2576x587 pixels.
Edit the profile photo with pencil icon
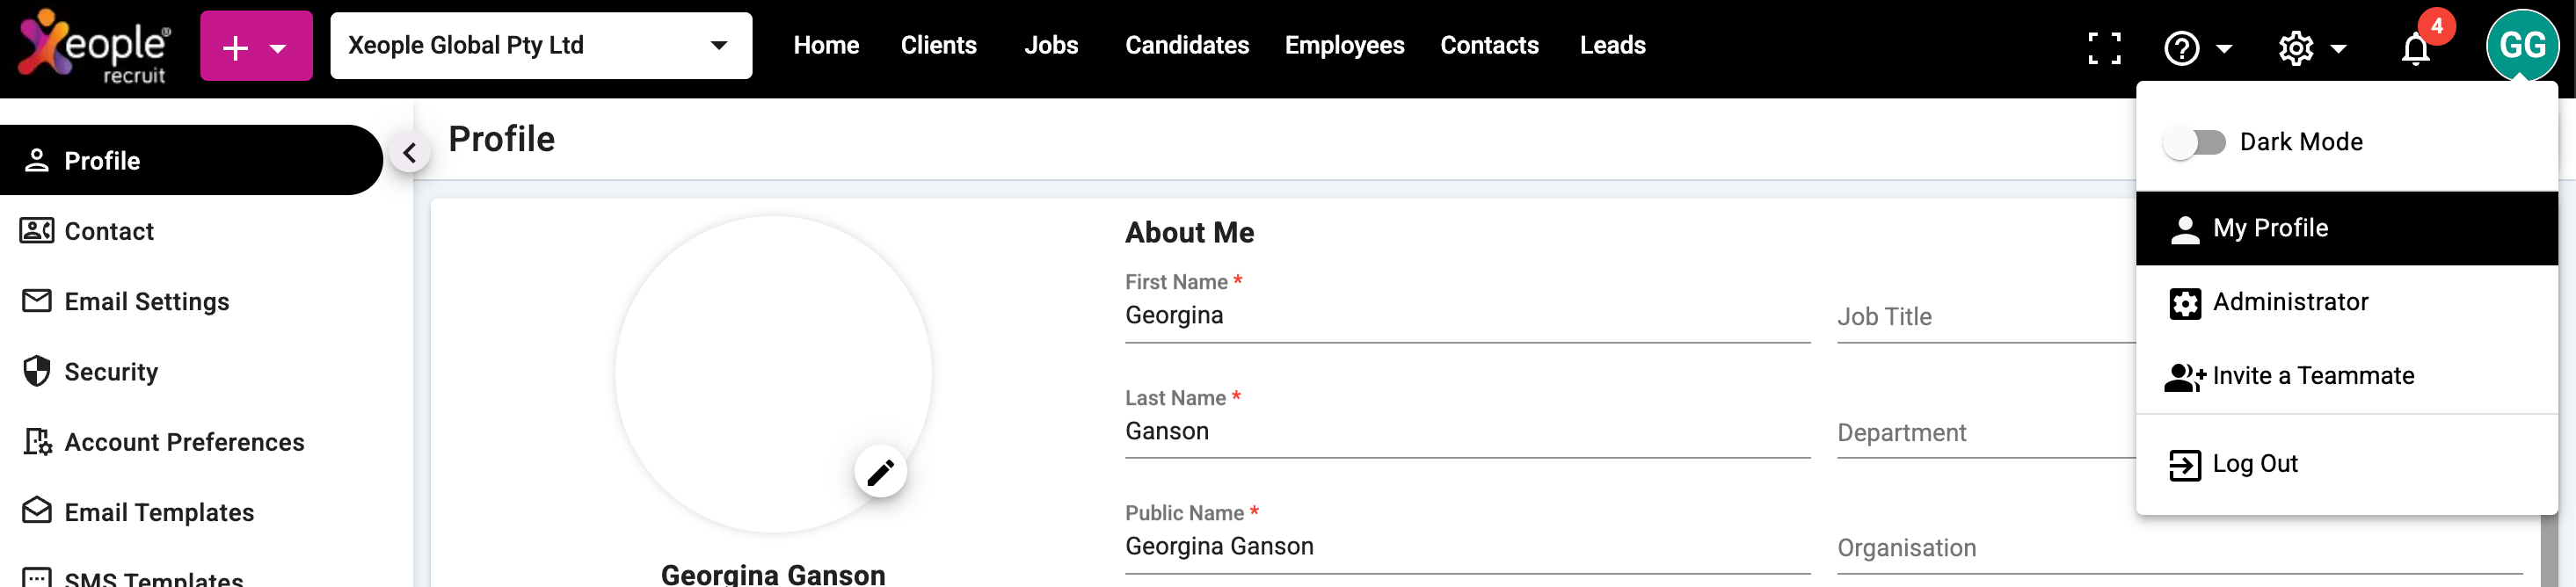pyautogui.click(x=880, y=472)
